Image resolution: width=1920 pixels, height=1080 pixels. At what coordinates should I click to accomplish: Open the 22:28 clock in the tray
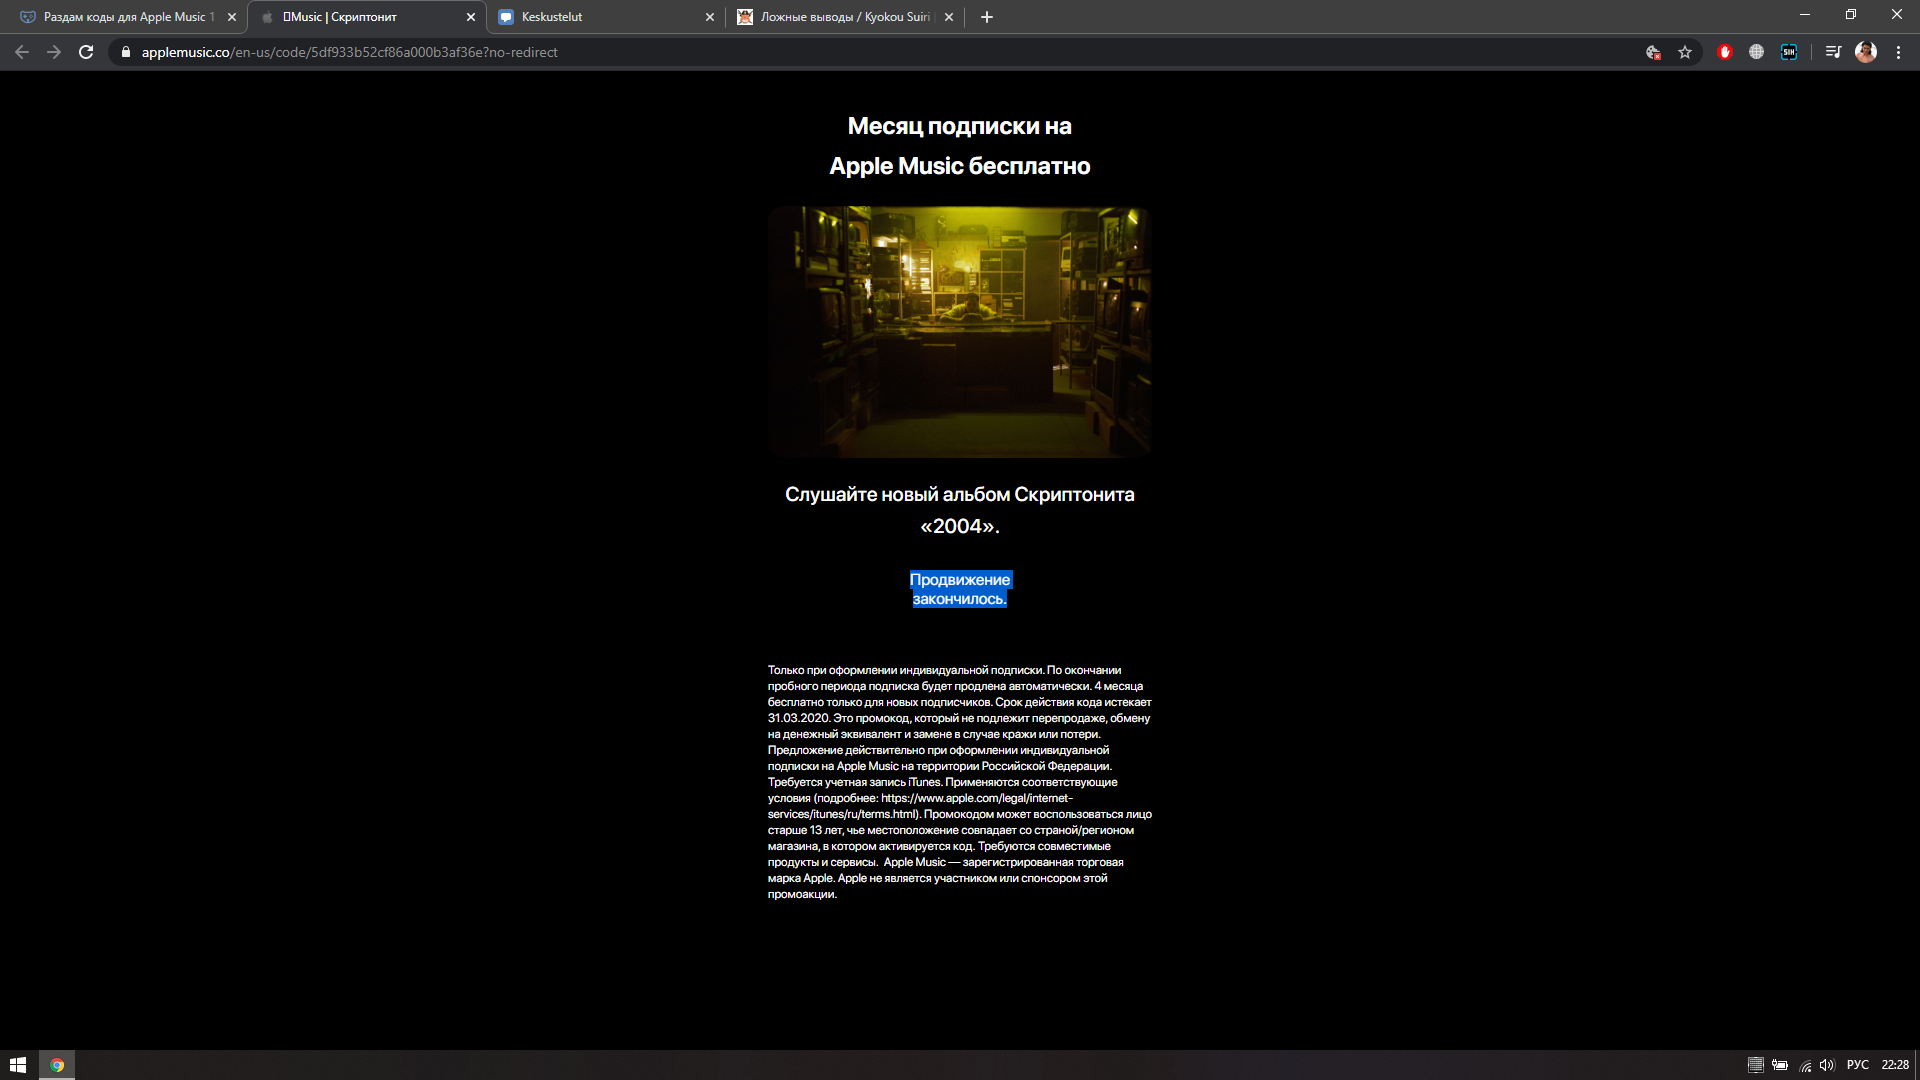point(1895,1065)
